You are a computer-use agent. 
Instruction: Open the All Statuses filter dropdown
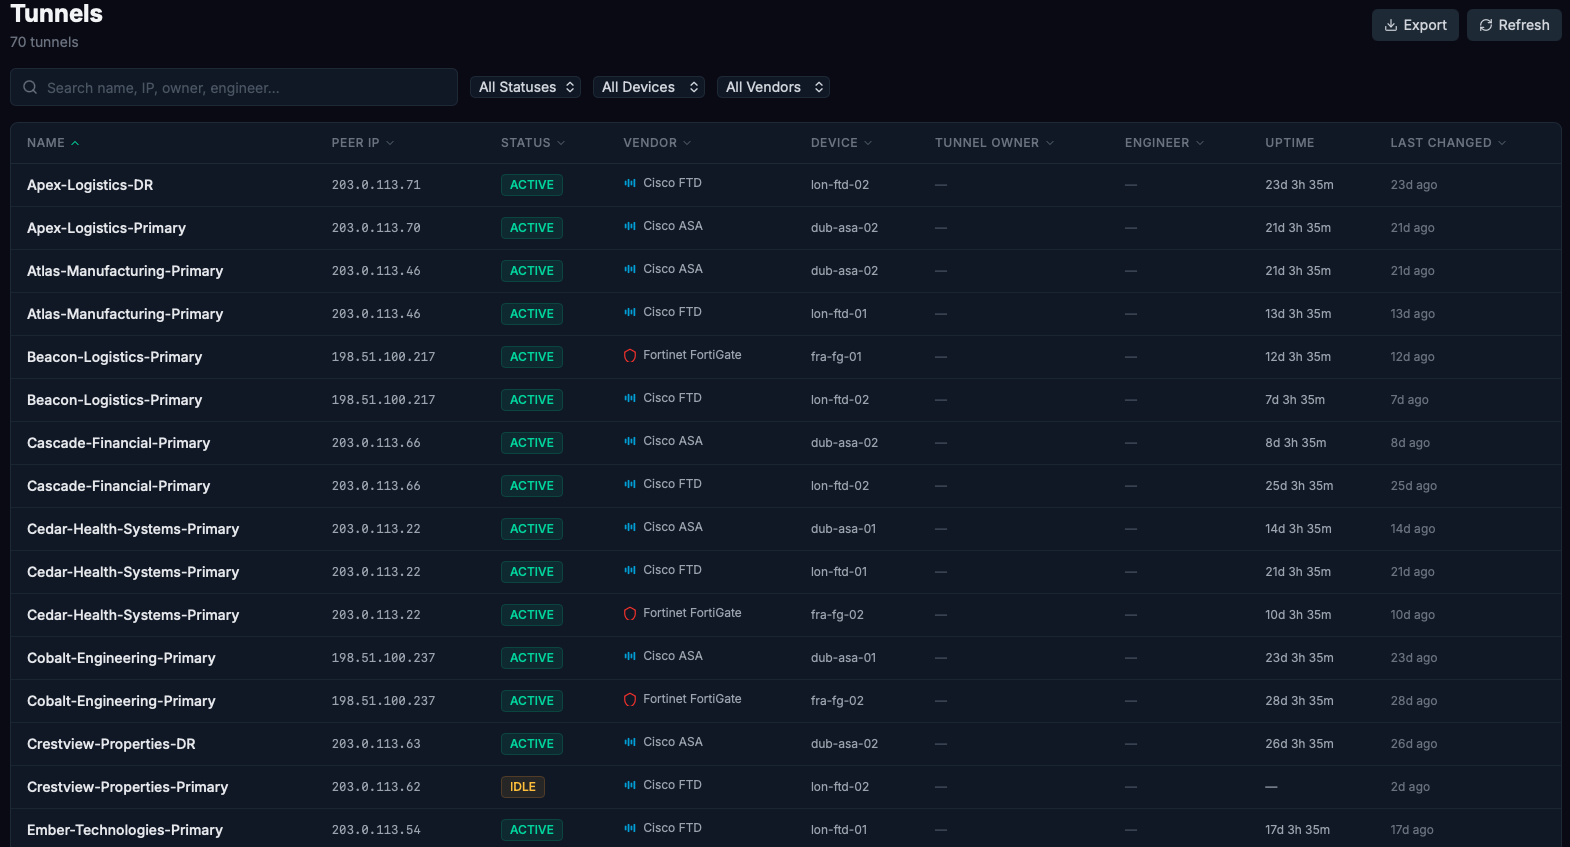[x=525, y=87]
